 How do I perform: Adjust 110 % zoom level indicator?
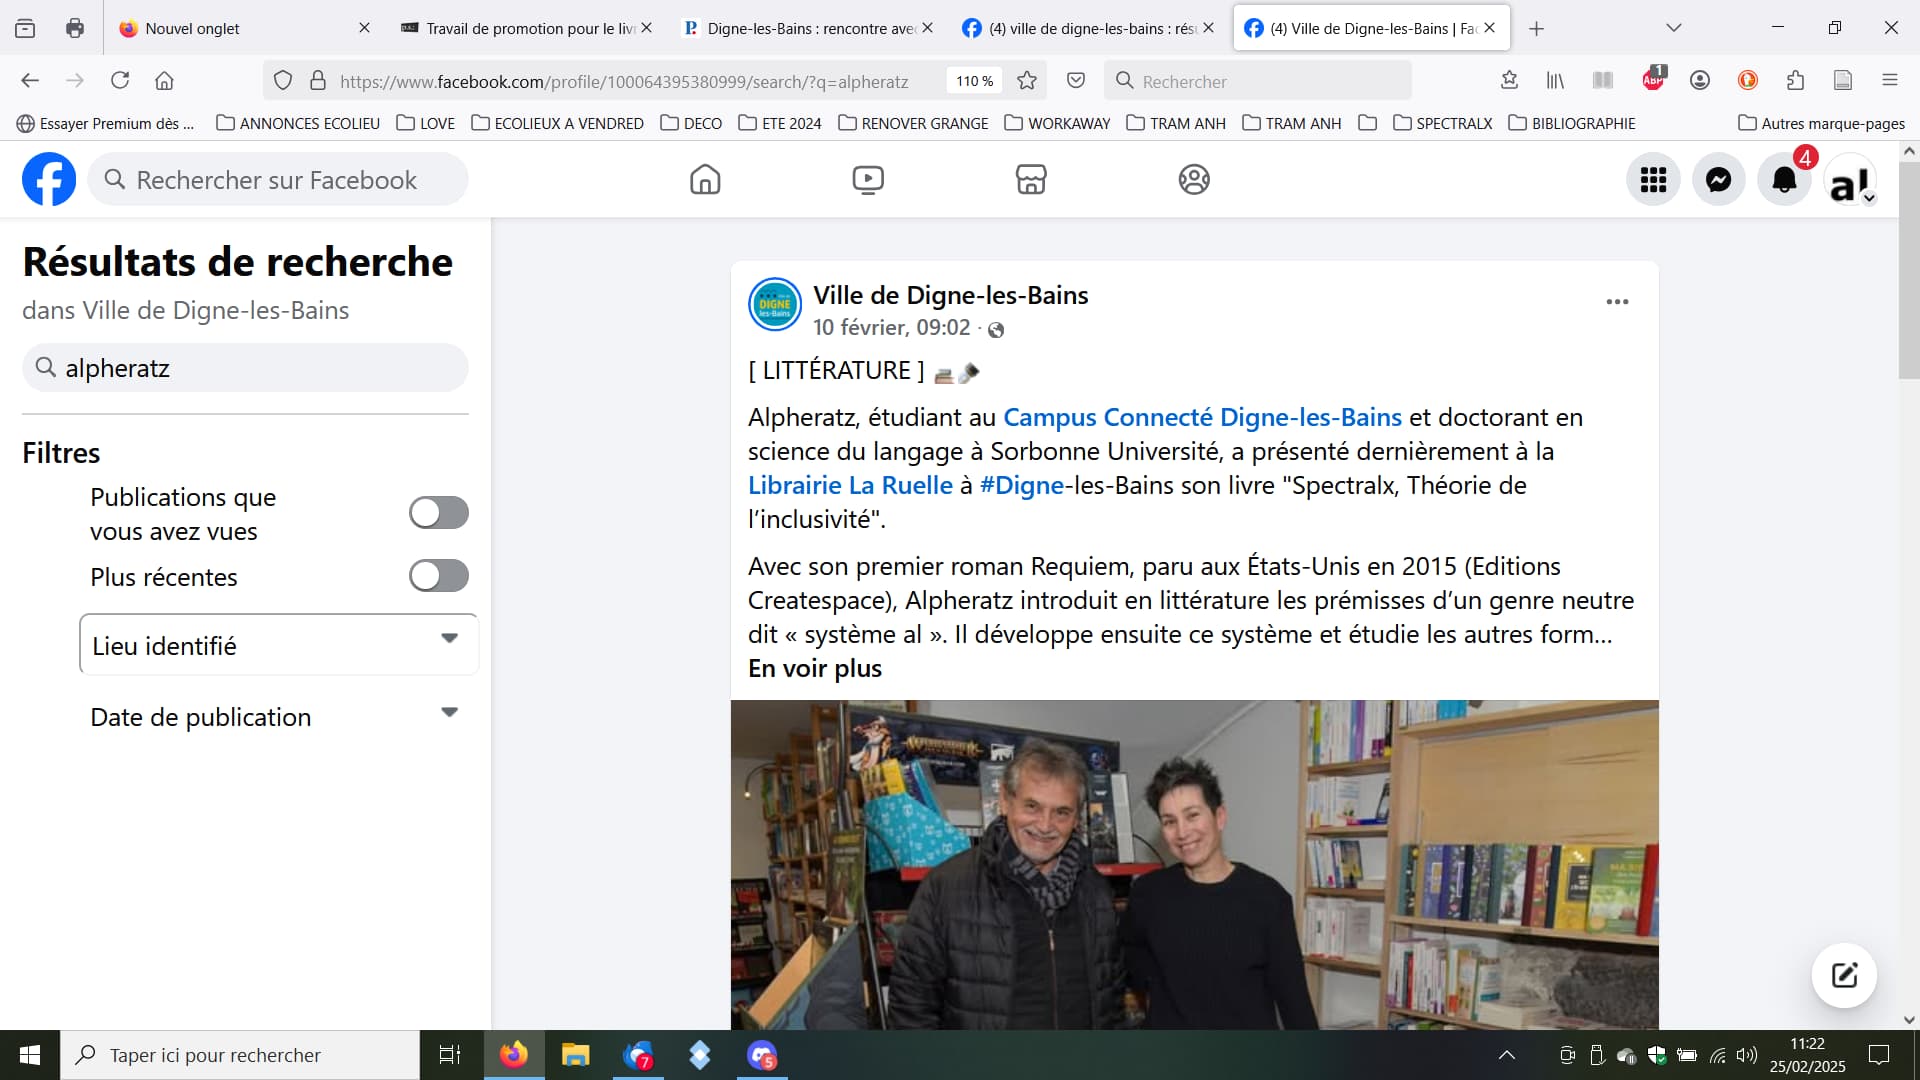pyautogui.click(x=975, y=81)
